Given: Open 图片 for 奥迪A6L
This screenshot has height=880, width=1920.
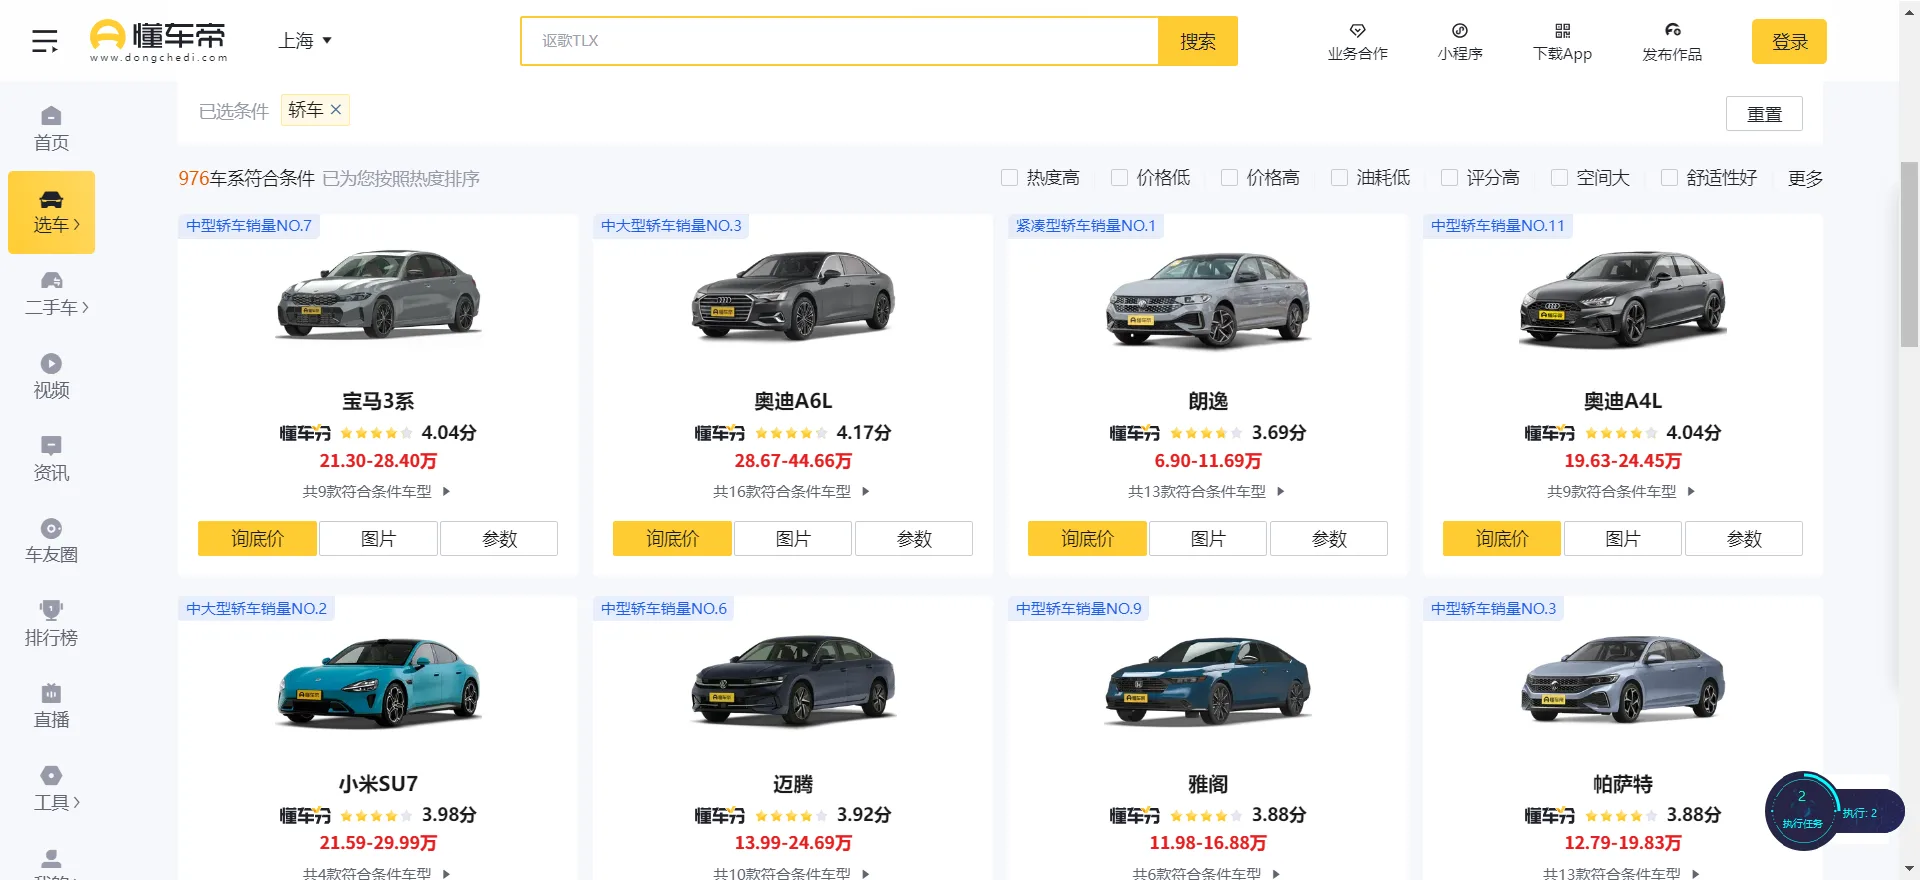Looking at the screenshot, I should 793,538.
